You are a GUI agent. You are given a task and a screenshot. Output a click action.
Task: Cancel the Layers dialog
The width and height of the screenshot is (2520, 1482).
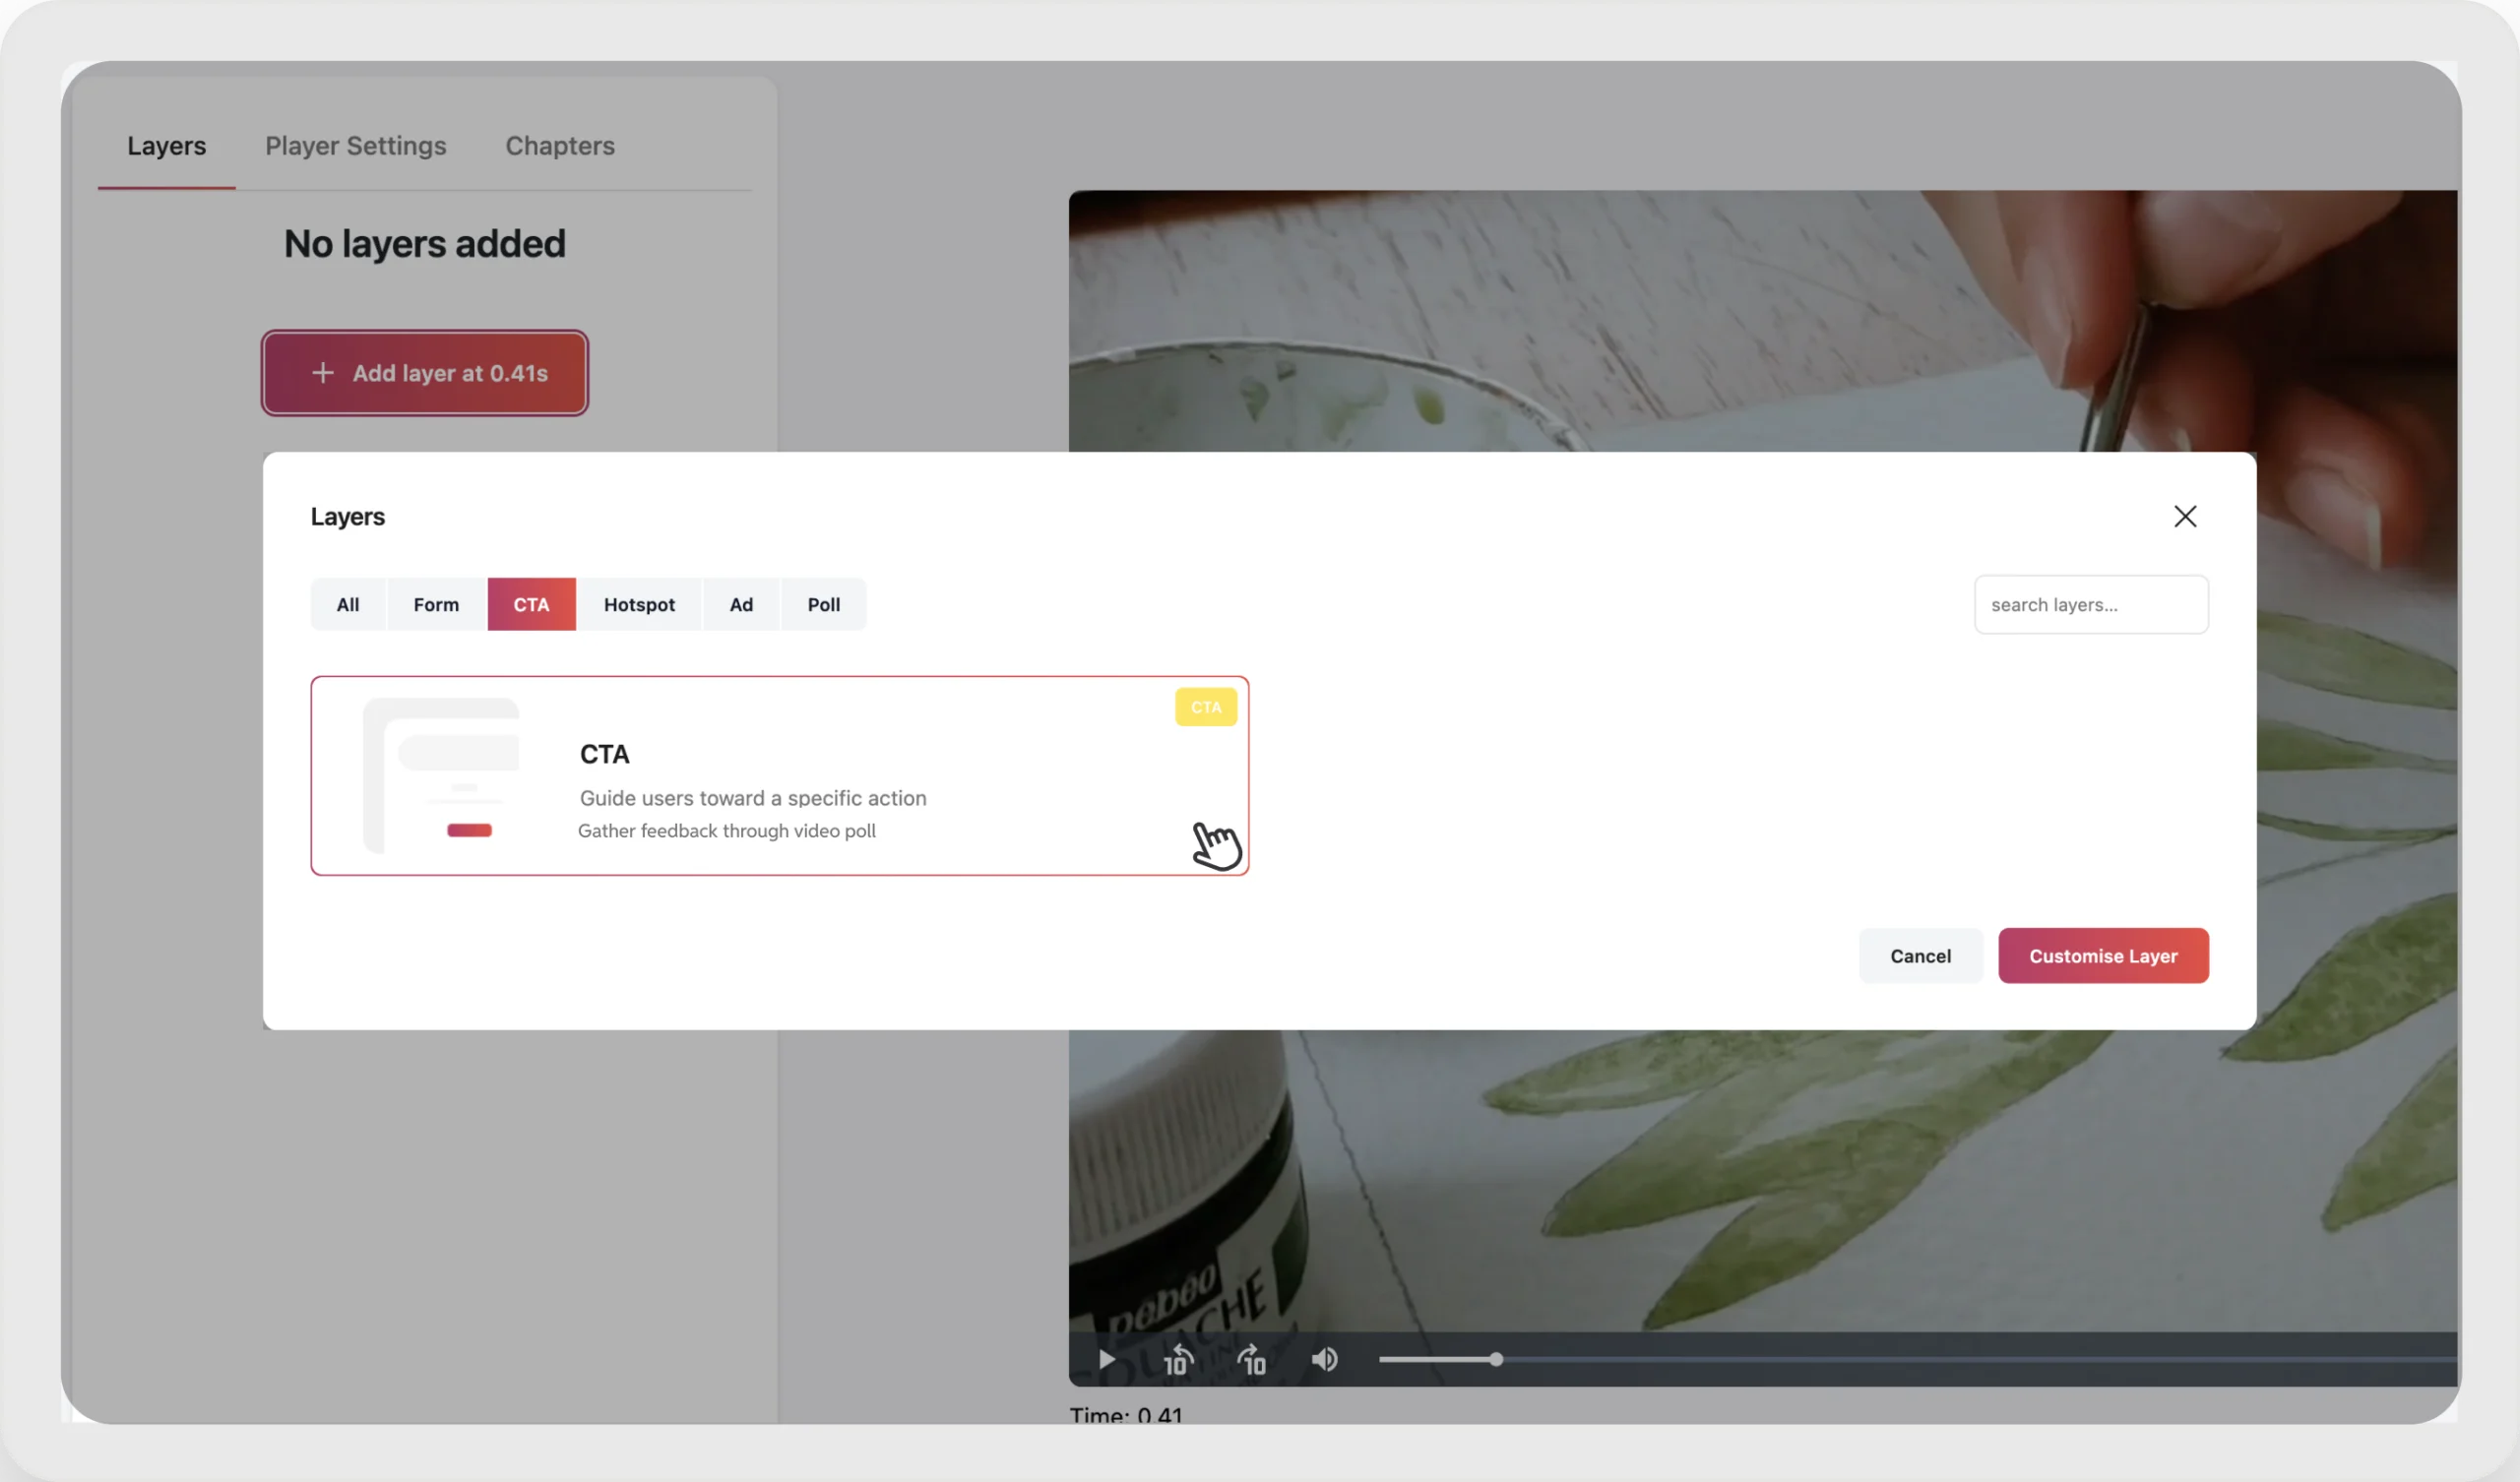[x=1920, y=956]
